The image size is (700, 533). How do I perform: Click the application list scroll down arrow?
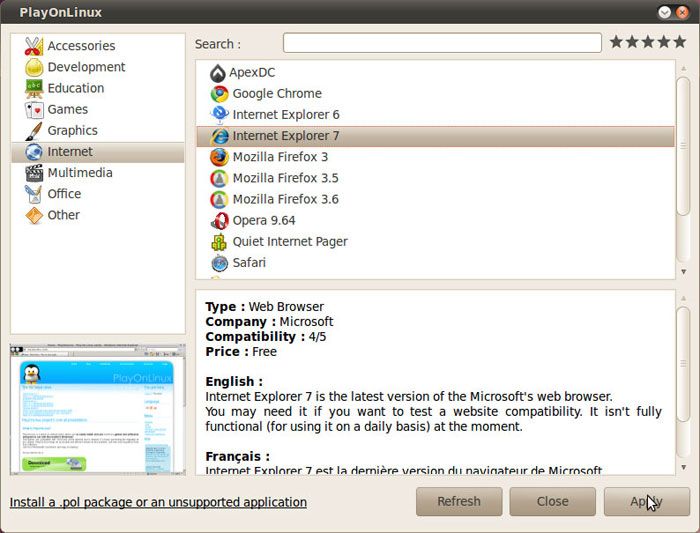coord(683,271)
